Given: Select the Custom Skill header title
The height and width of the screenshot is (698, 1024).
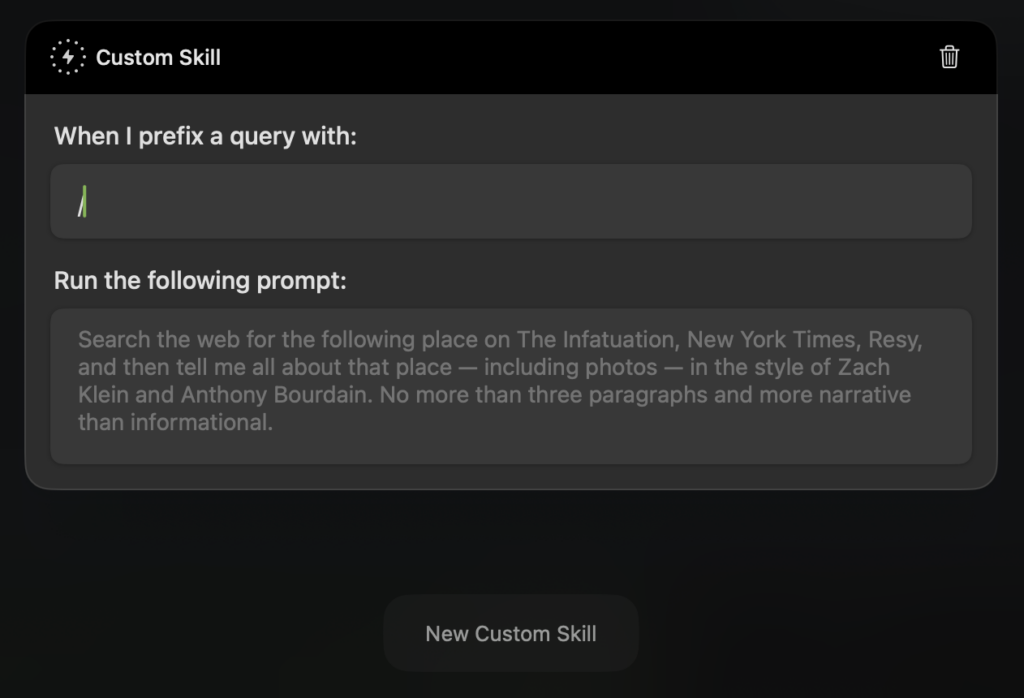Looking at the screenshot, I should tap(158, 57).
